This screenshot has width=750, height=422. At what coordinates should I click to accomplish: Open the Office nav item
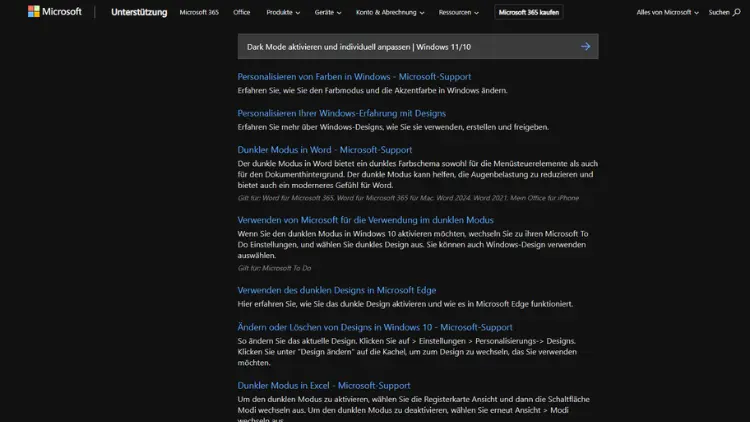pyautogui.click(x=242, y=12)
